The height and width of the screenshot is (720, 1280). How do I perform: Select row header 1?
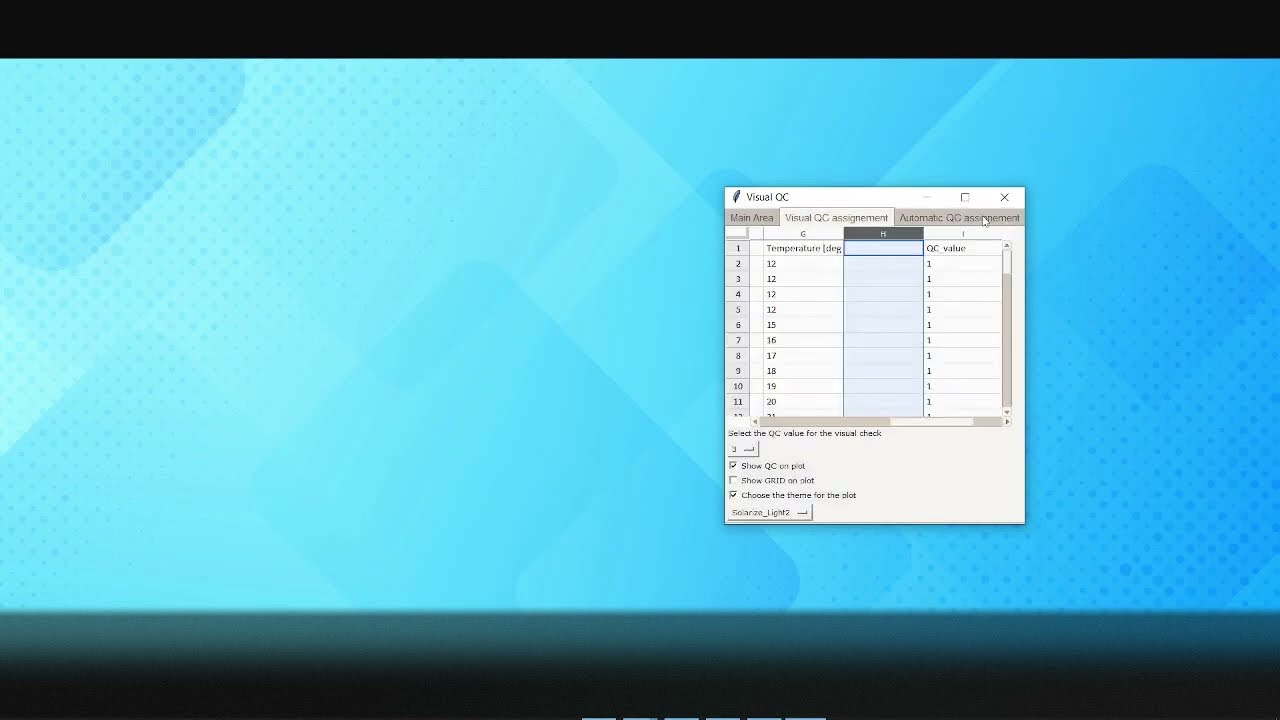pos(738,248)
